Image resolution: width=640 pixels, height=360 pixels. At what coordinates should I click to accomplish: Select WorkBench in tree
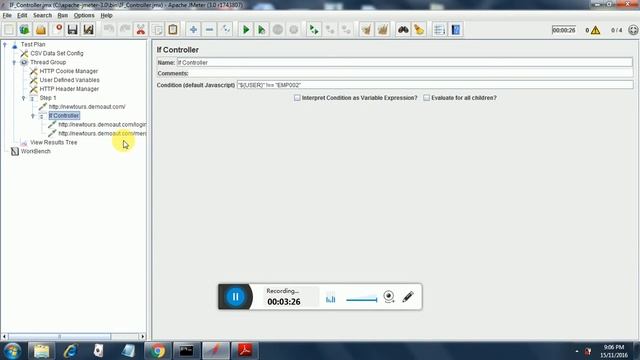coord(36,151)
